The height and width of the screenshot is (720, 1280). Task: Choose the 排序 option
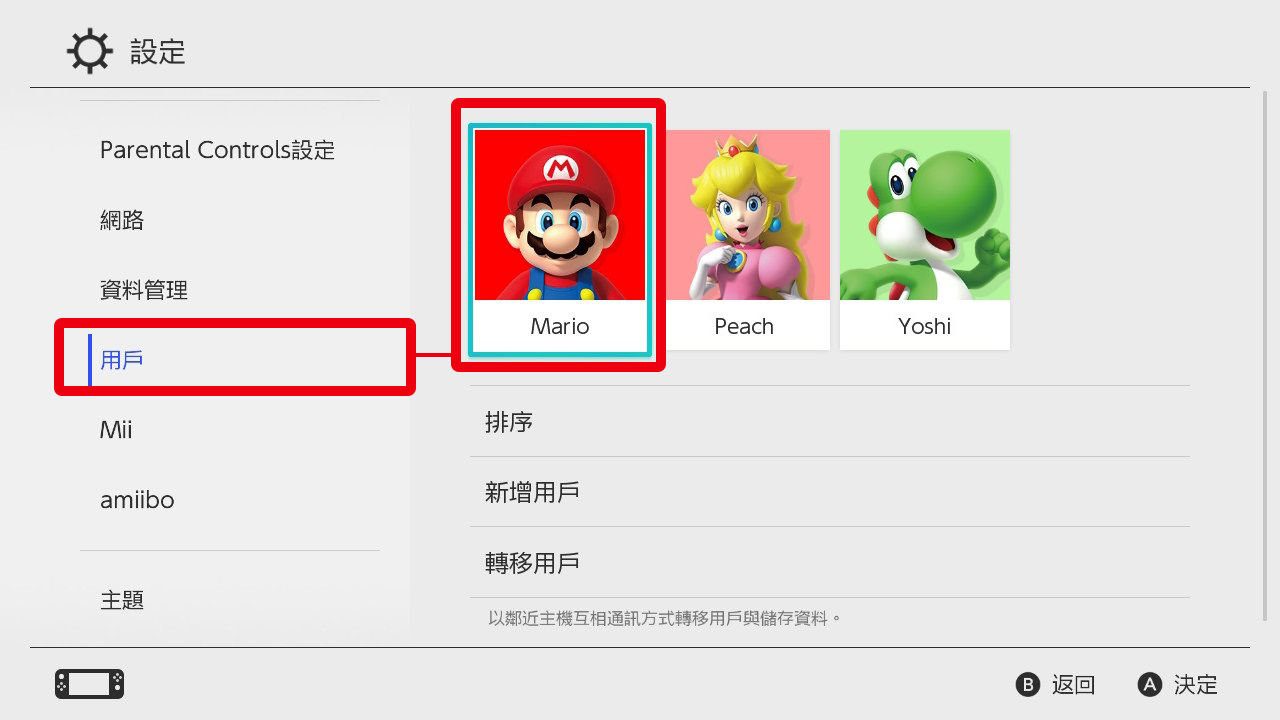coord(830,422)
